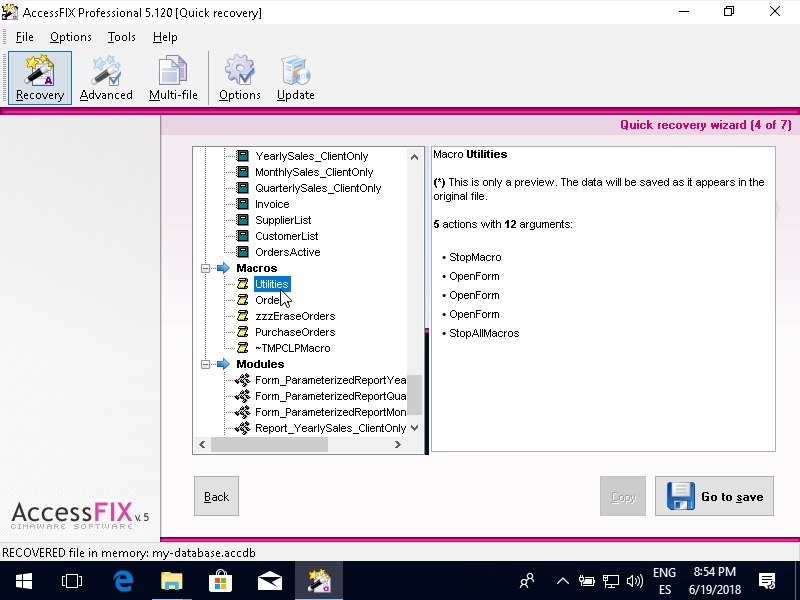Select the Invoice report icon

coord(242,204)
